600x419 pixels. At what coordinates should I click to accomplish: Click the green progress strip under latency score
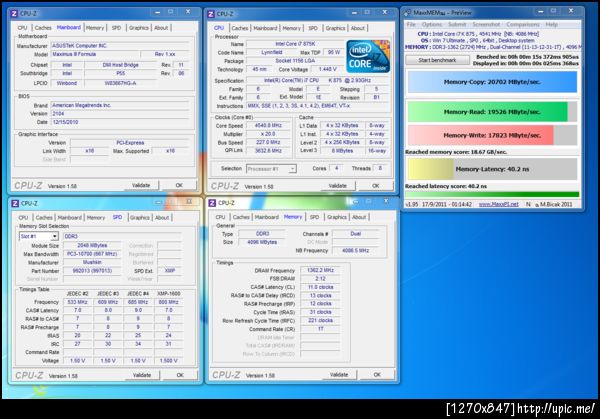[492, 194]
